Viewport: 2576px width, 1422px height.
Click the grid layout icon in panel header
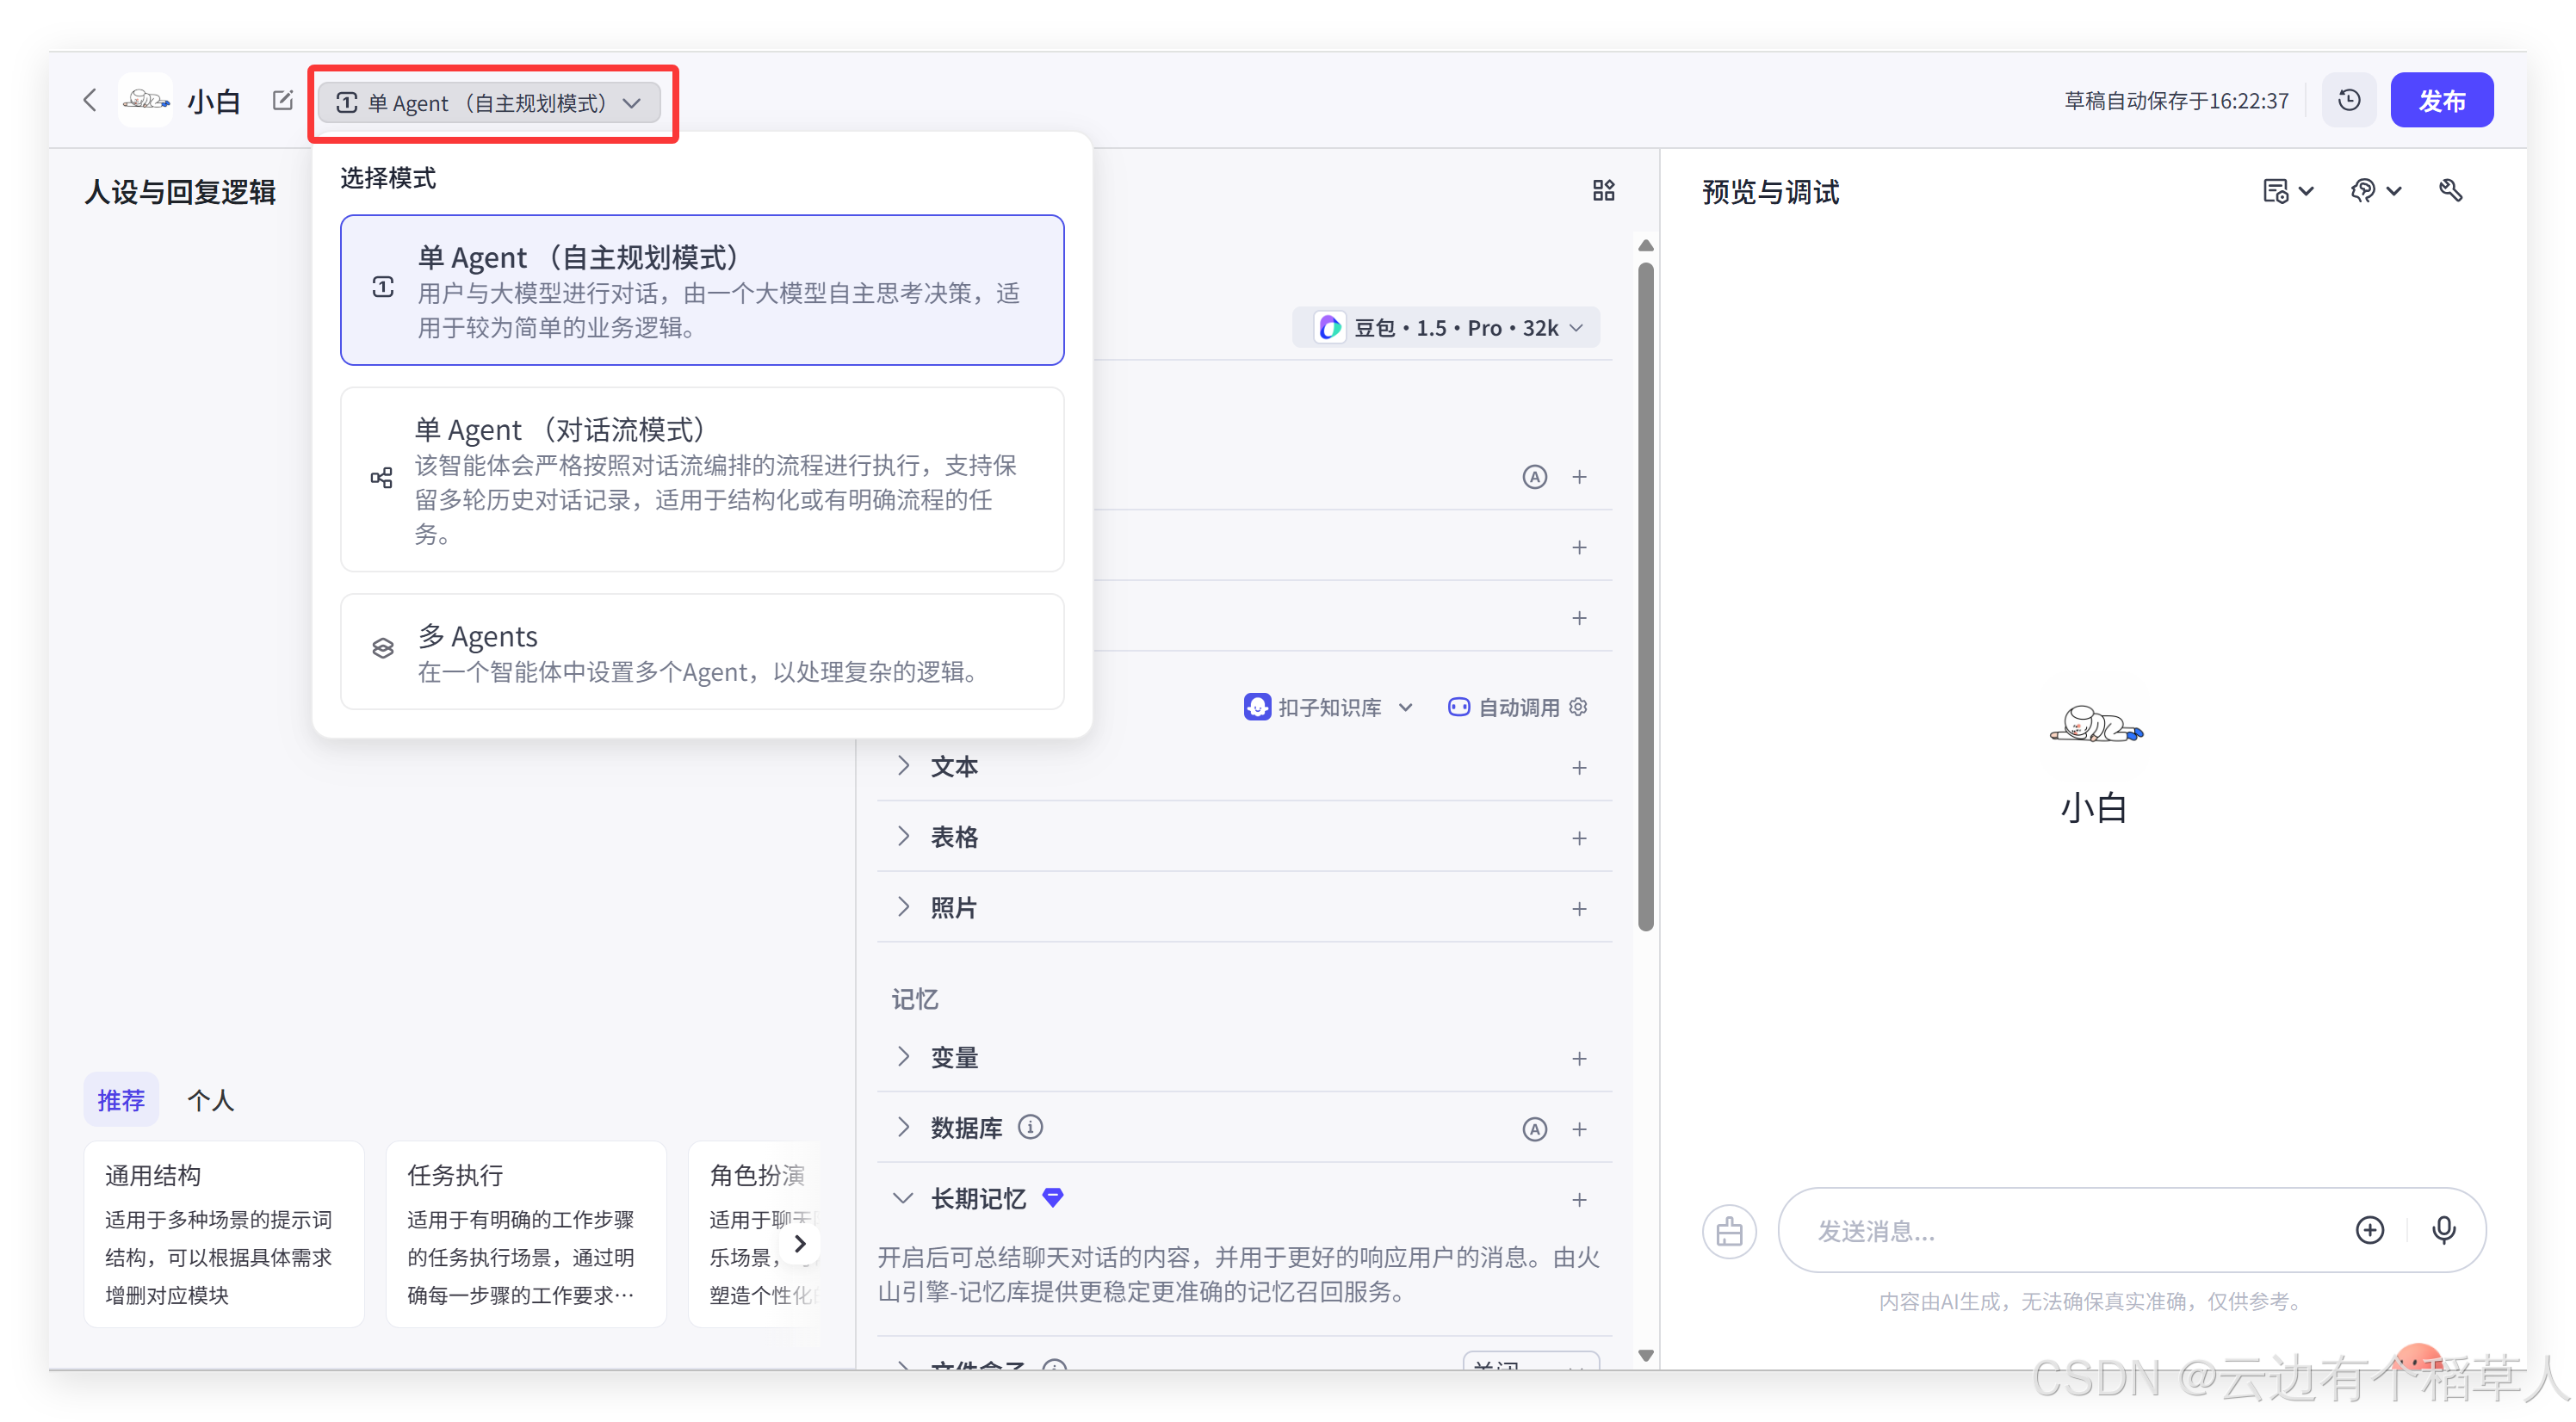(1603, 190)
